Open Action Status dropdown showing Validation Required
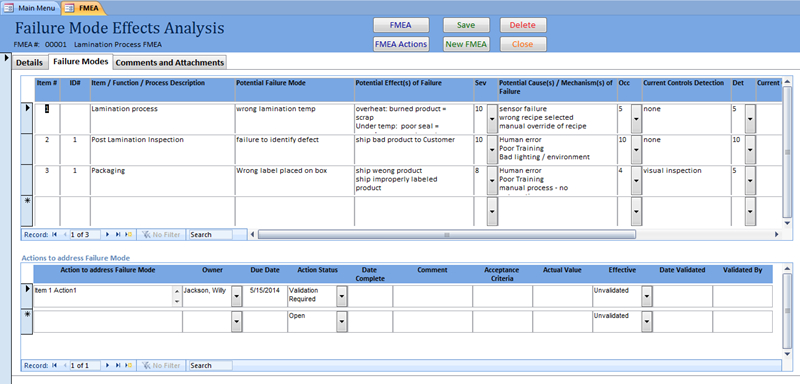 [342, 296]
